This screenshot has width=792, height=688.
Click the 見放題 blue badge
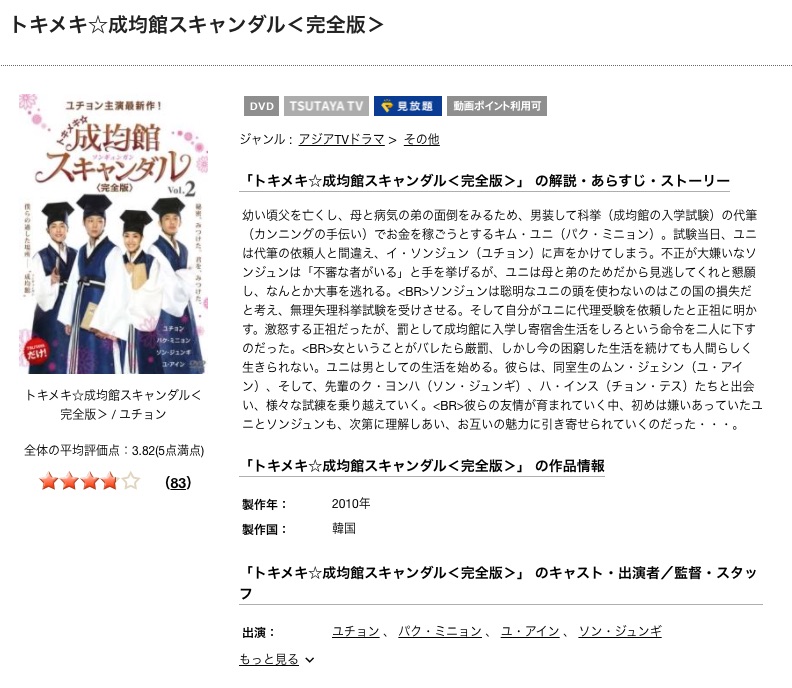click(408, 106)
